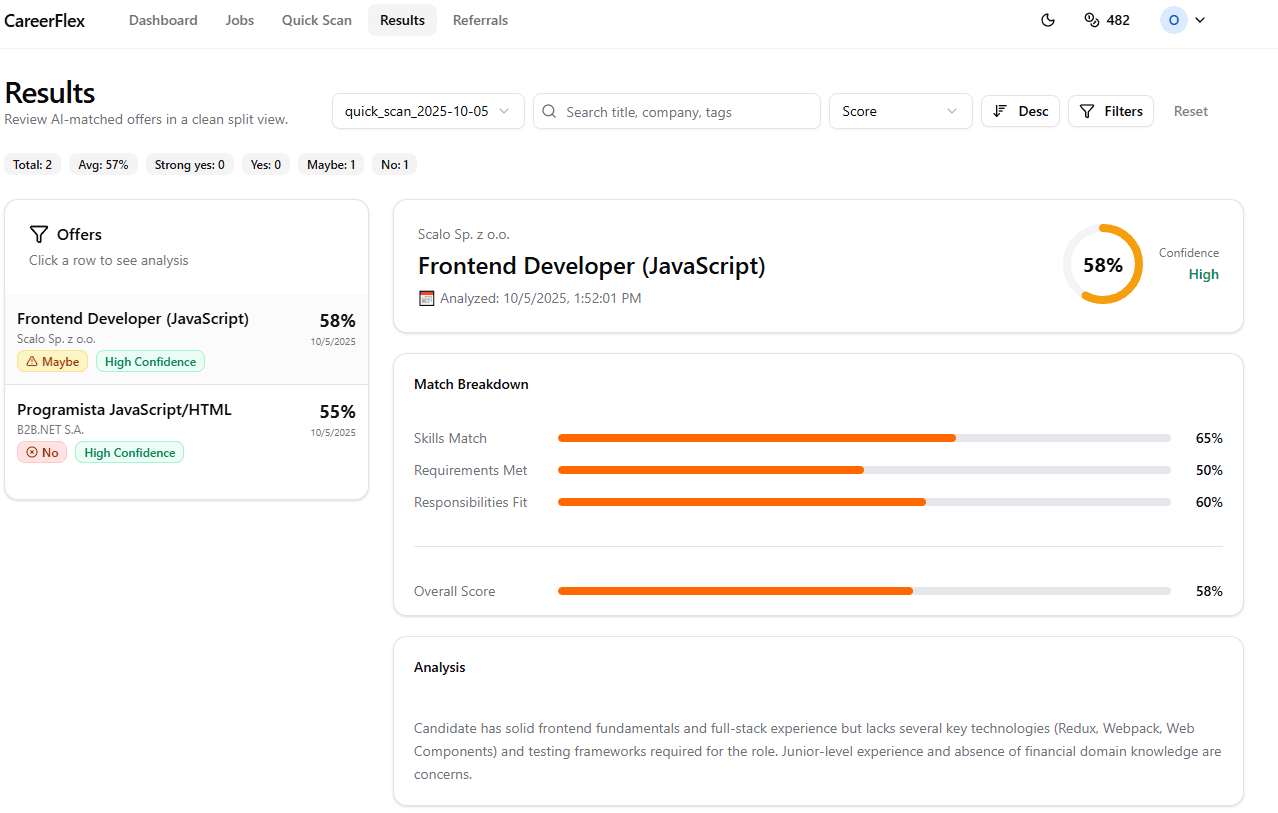Toggle dark mode with the moon icon
This screenshot has height=813, width=1278.
[1047, 20]
